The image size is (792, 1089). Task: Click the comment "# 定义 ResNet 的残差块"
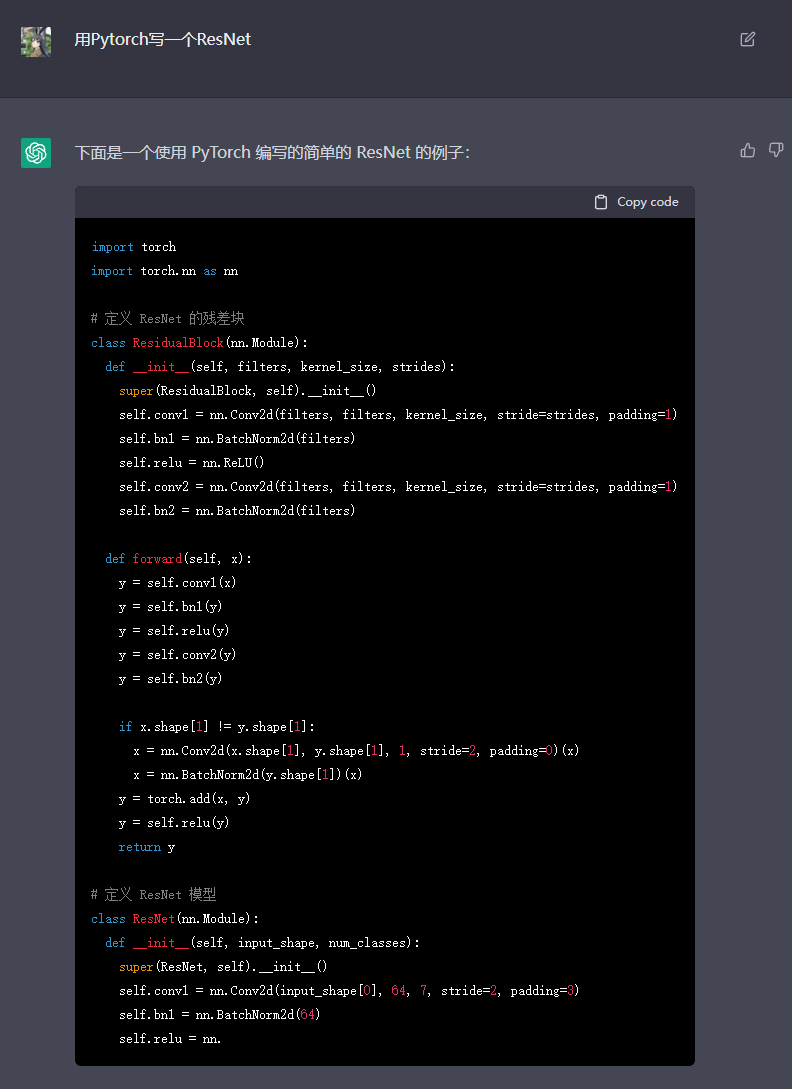click(x=167, y=319)
